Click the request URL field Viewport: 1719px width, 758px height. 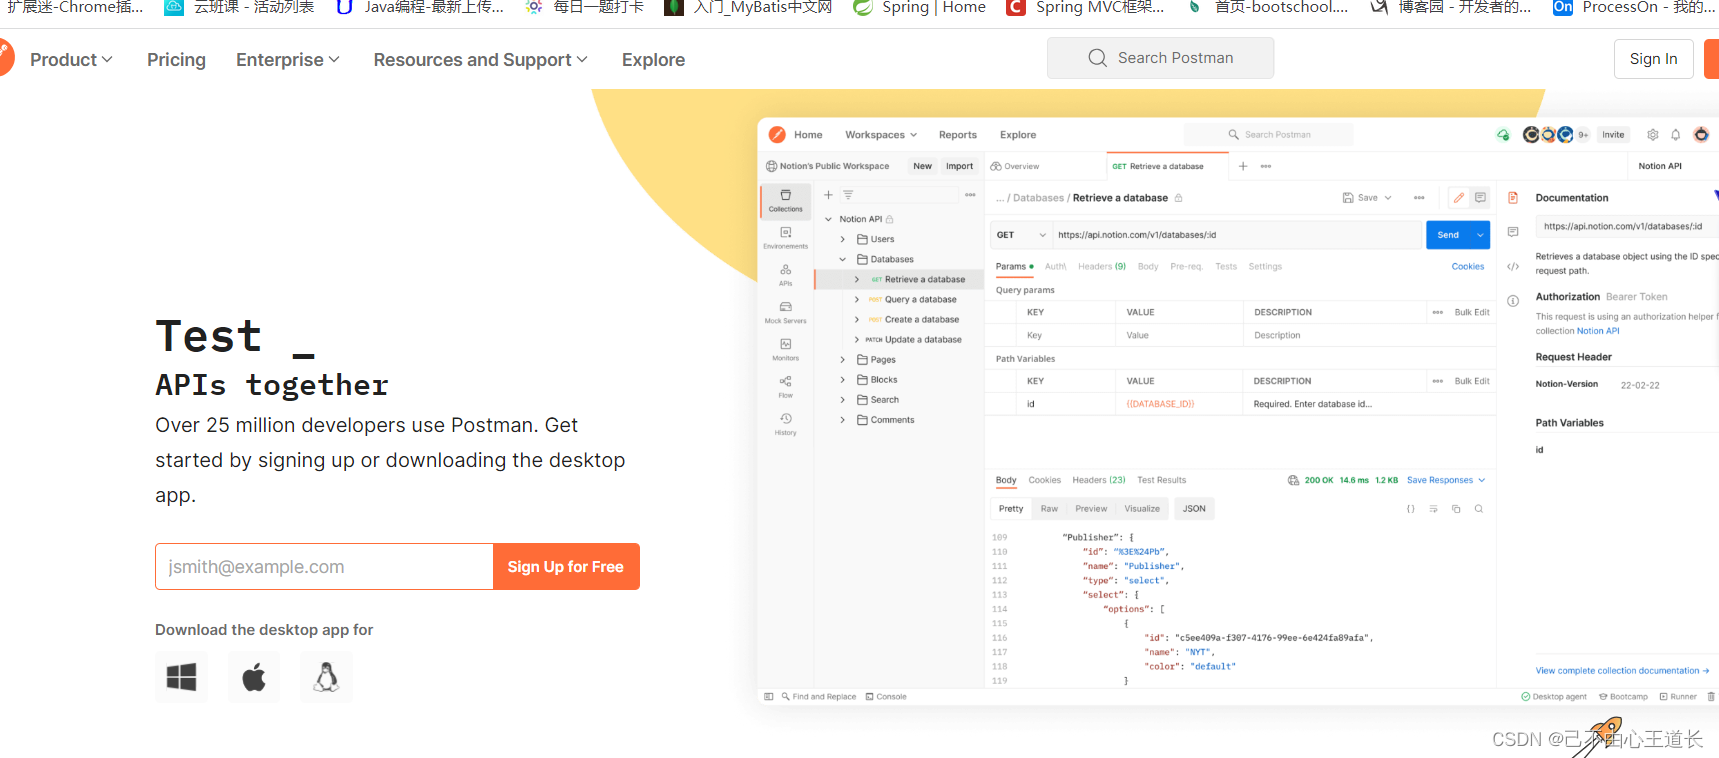tap(1236, 235)
